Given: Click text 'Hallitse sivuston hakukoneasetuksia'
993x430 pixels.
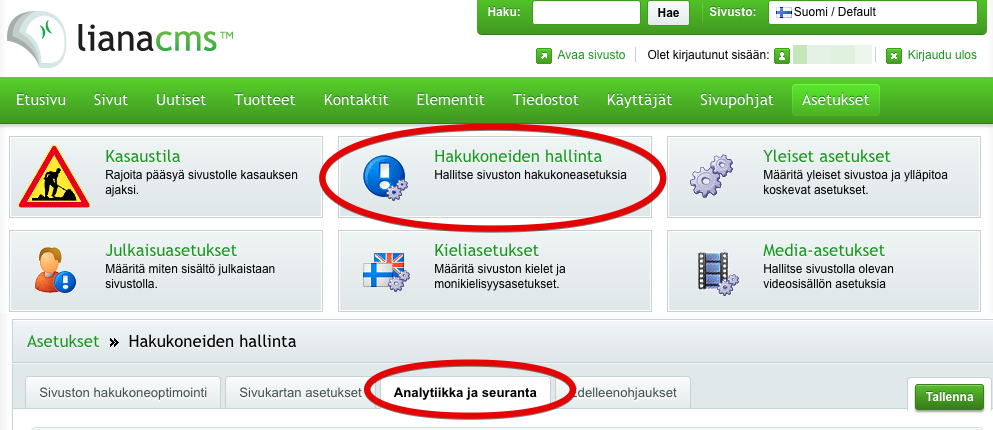Looking at the screenshot, I should 531,175.
